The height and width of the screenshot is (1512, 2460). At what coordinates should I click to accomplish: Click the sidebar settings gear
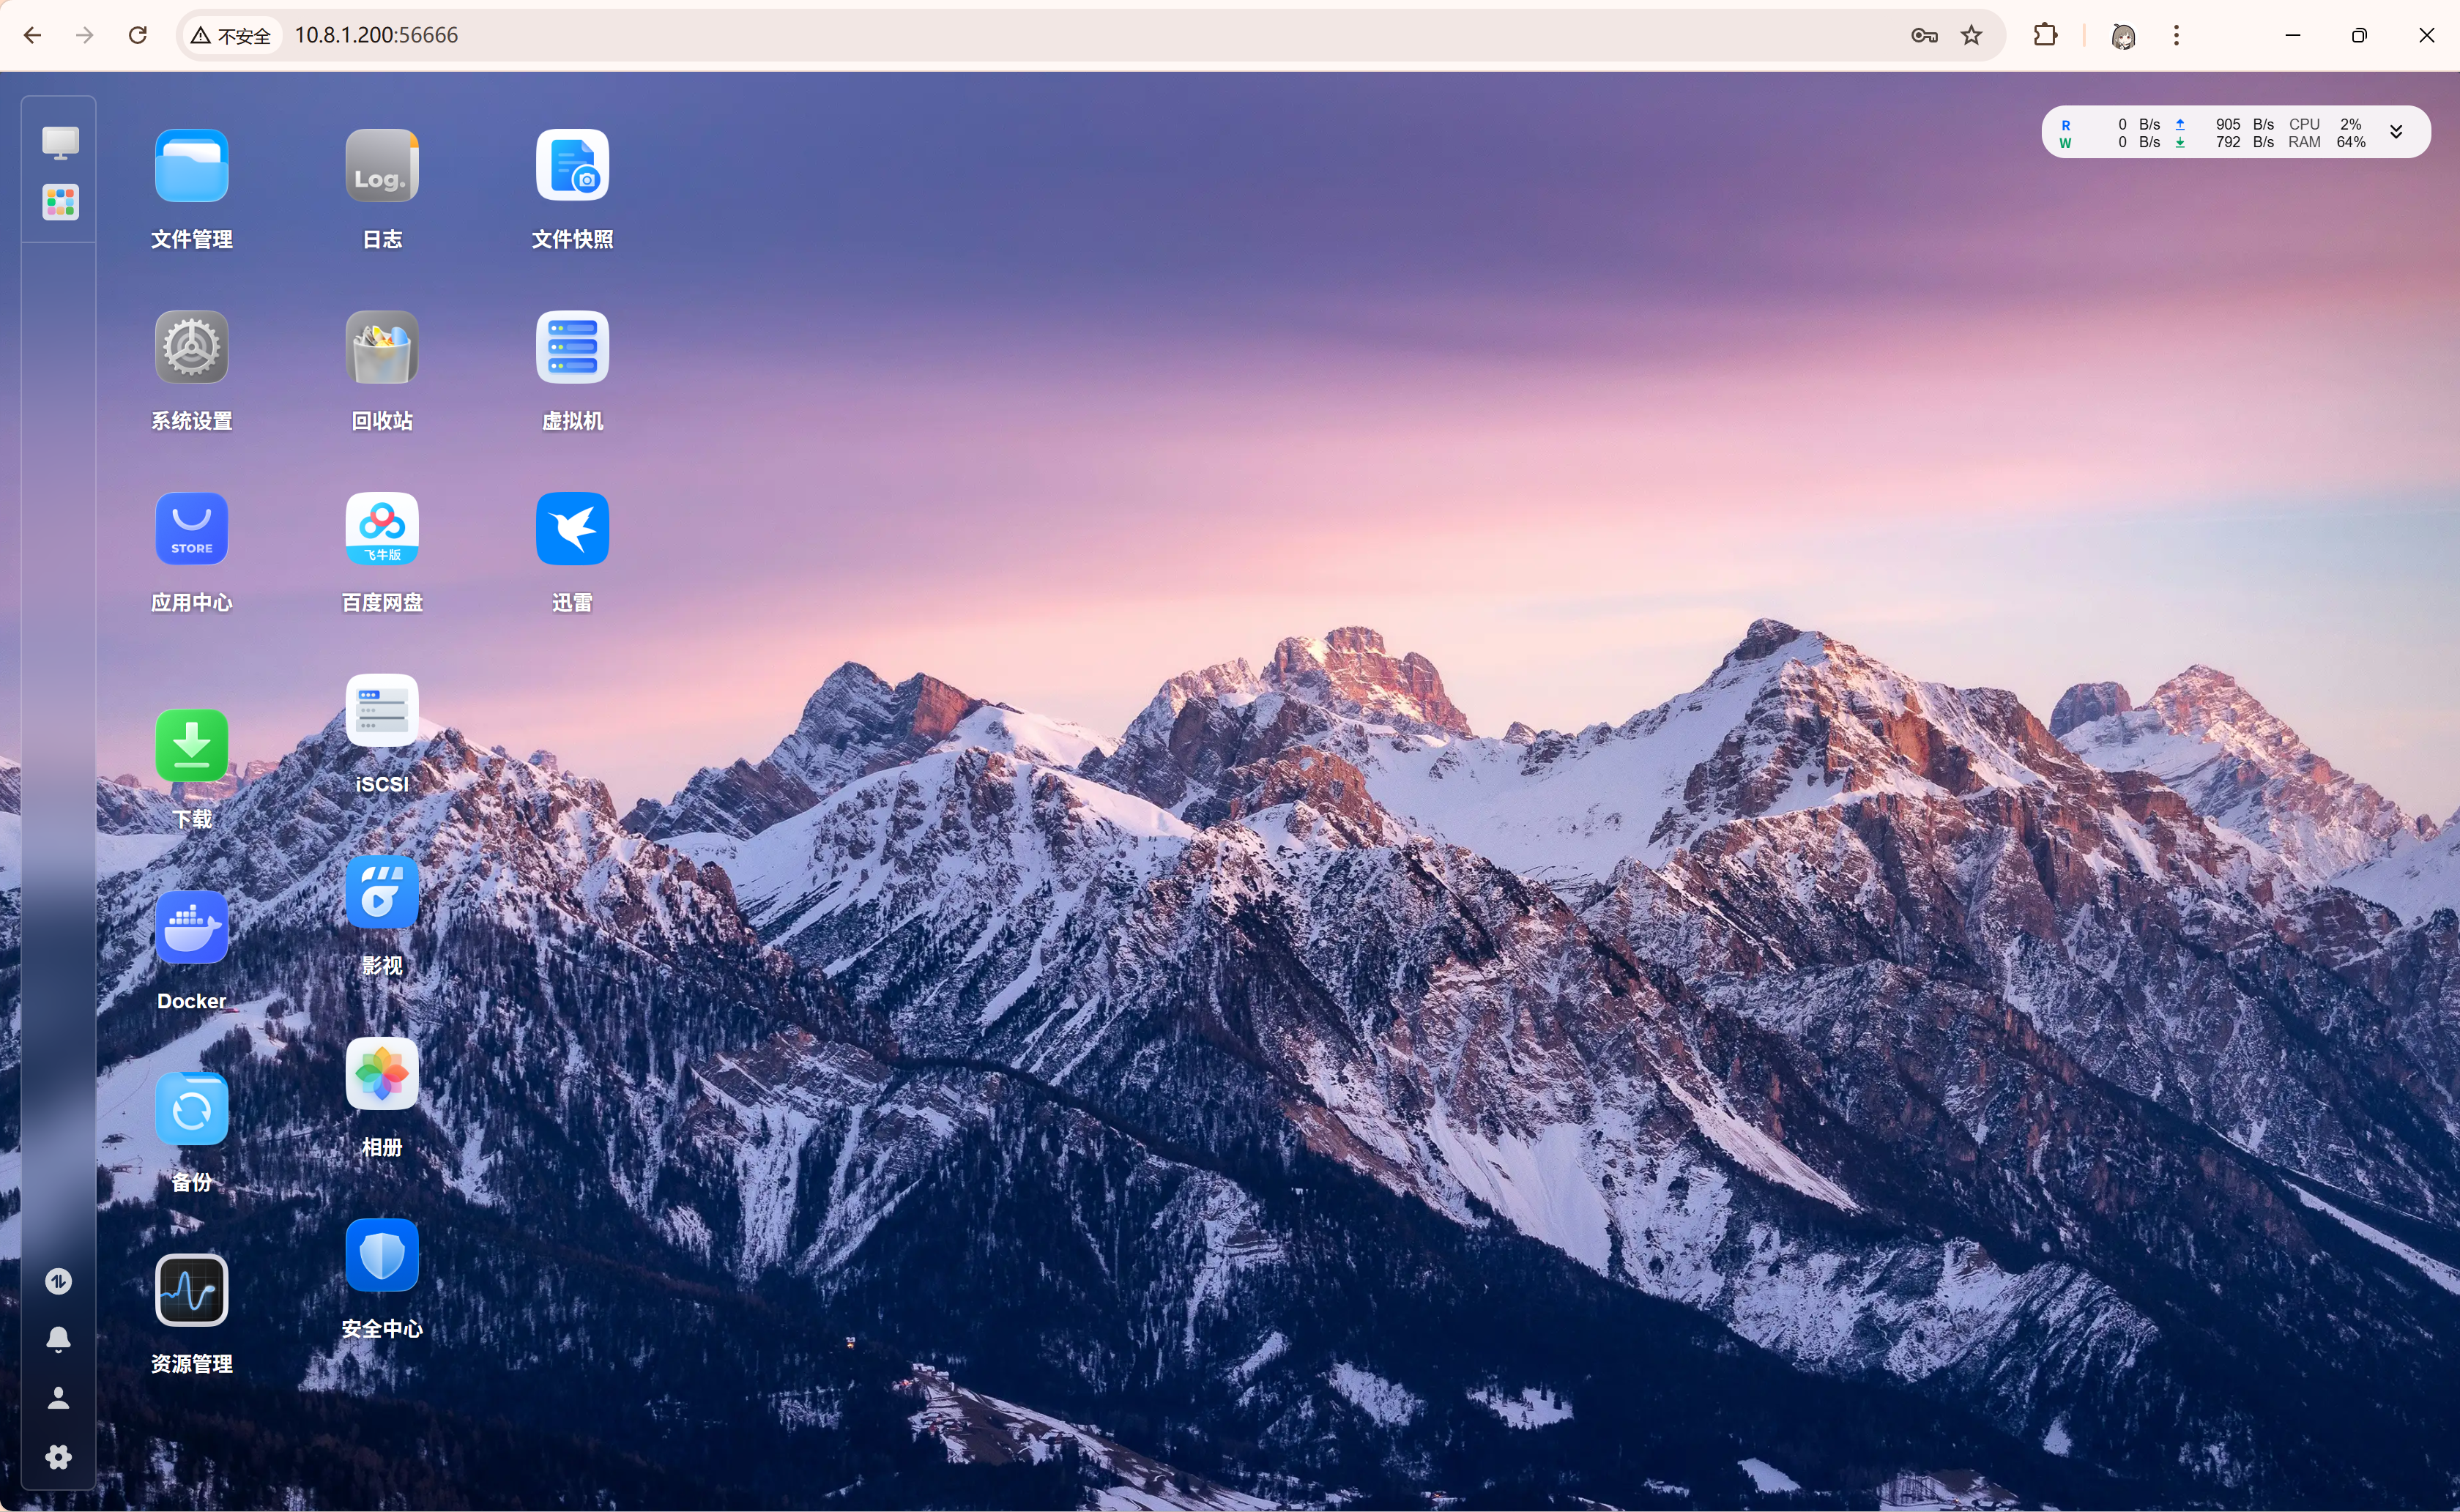tap(59, 1457)
